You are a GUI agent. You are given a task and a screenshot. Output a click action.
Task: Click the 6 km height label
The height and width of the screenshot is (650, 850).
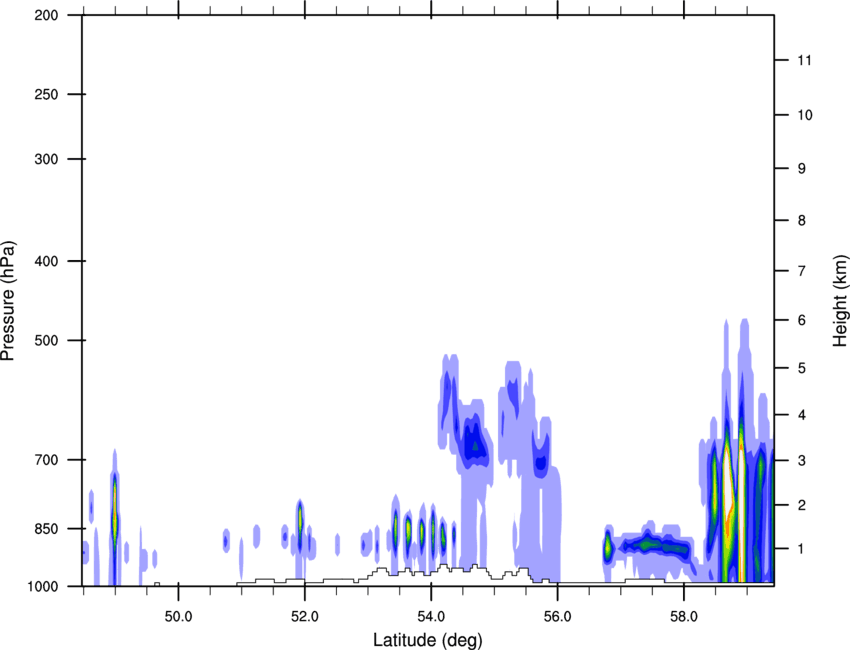click(802, 320)
